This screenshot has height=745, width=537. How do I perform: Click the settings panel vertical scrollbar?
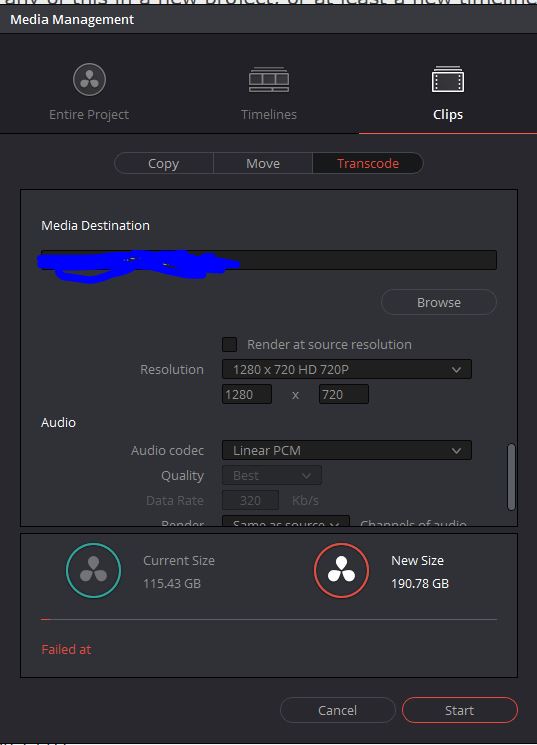click(511, 477)
